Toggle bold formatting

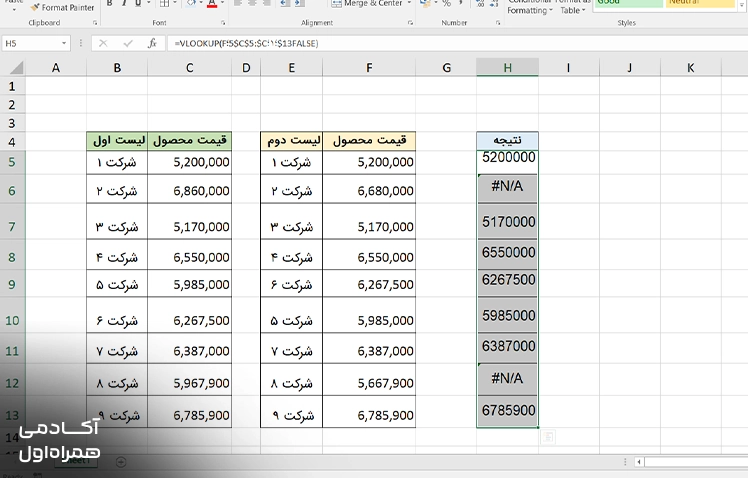click(x=110, y=3)
